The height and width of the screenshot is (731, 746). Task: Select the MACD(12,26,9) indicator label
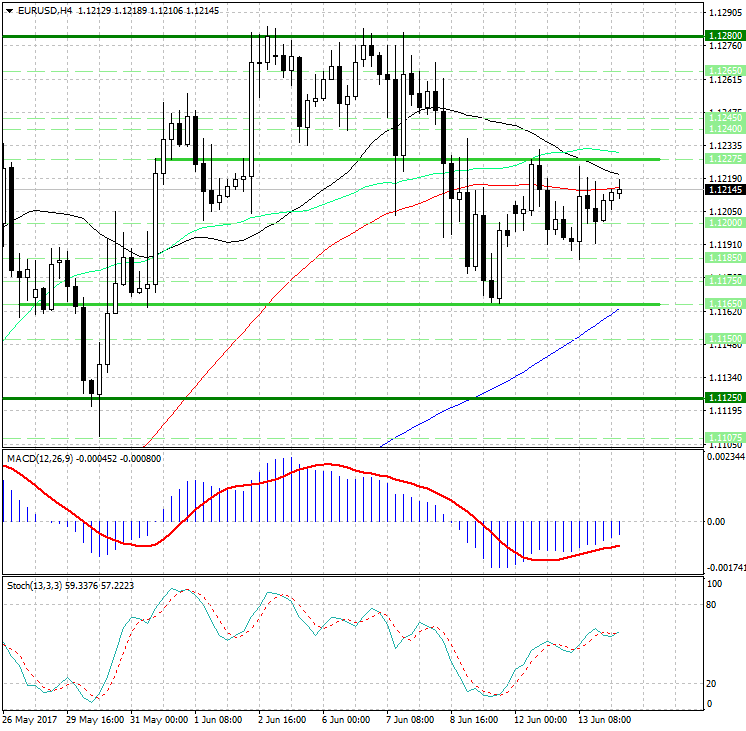click(x=40, y=459)
